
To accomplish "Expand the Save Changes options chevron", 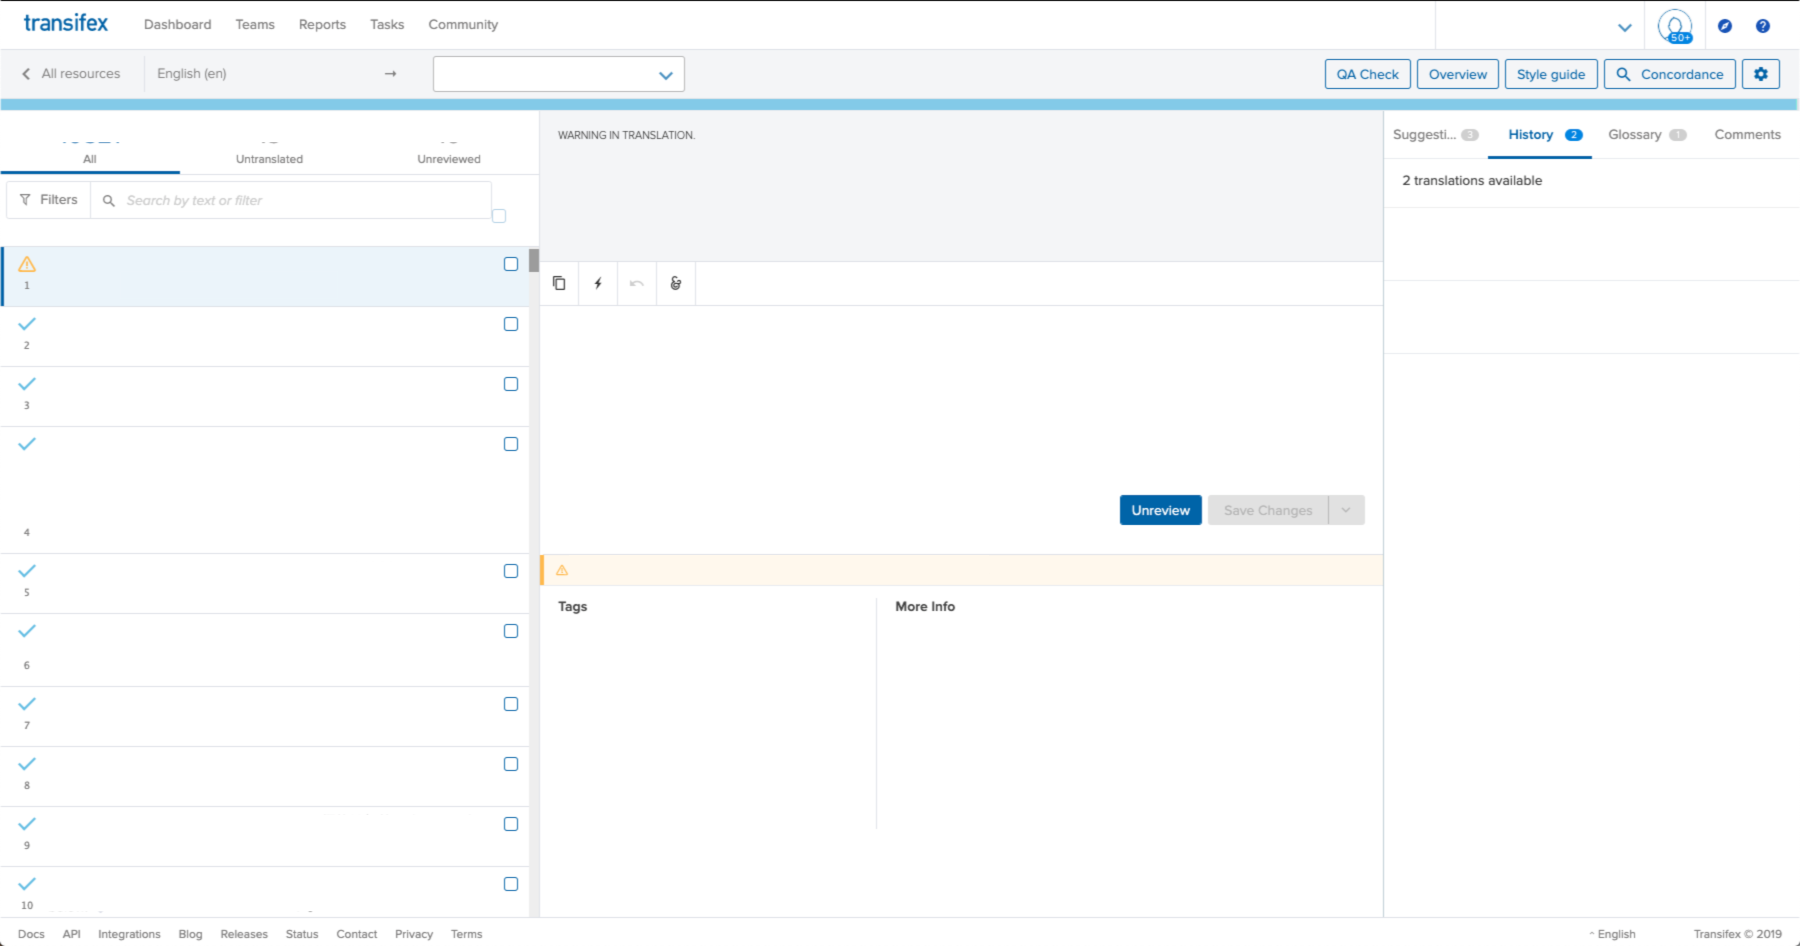I will click(1346, 510).
